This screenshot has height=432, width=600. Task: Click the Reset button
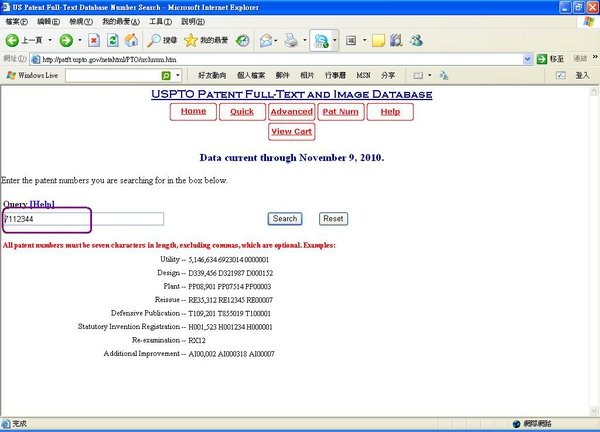click(333, 219)
